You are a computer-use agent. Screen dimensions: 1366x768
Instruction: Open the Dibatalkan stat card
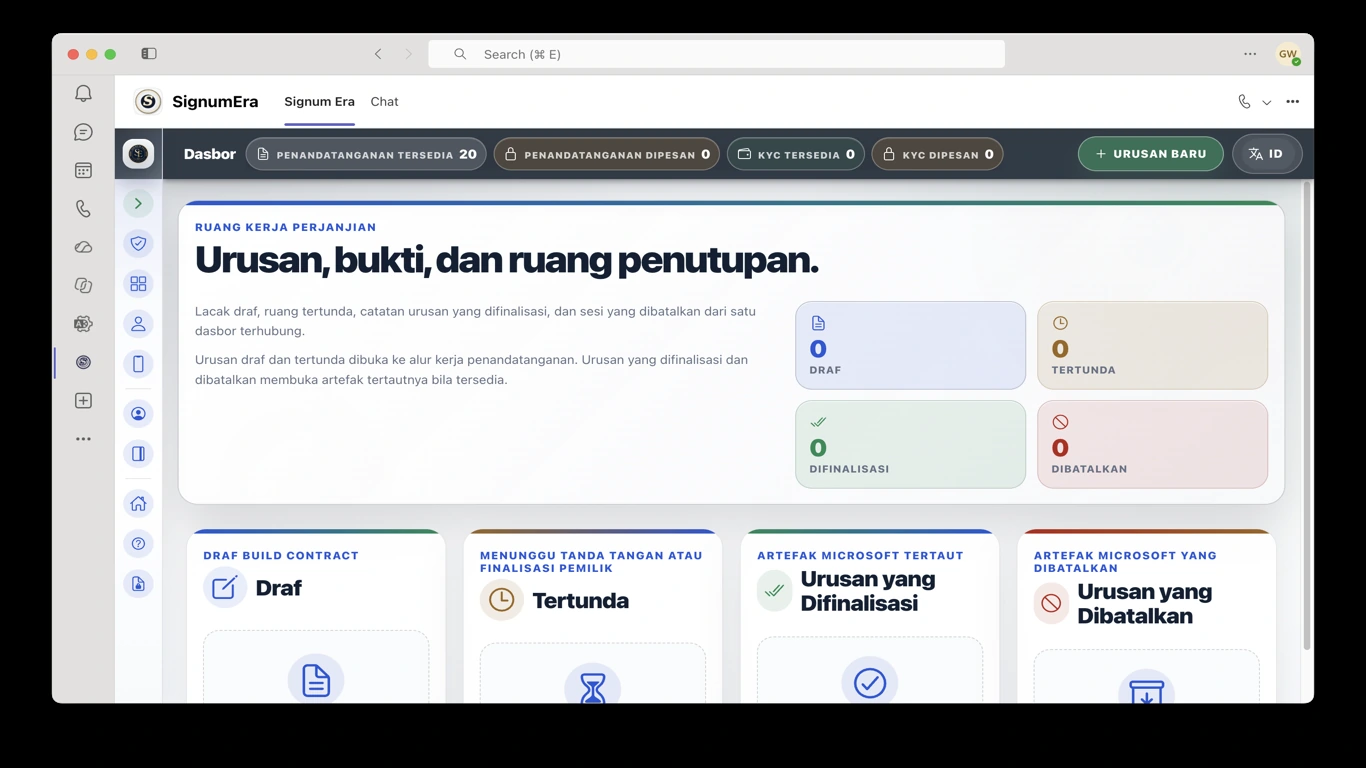point(1152,444)
